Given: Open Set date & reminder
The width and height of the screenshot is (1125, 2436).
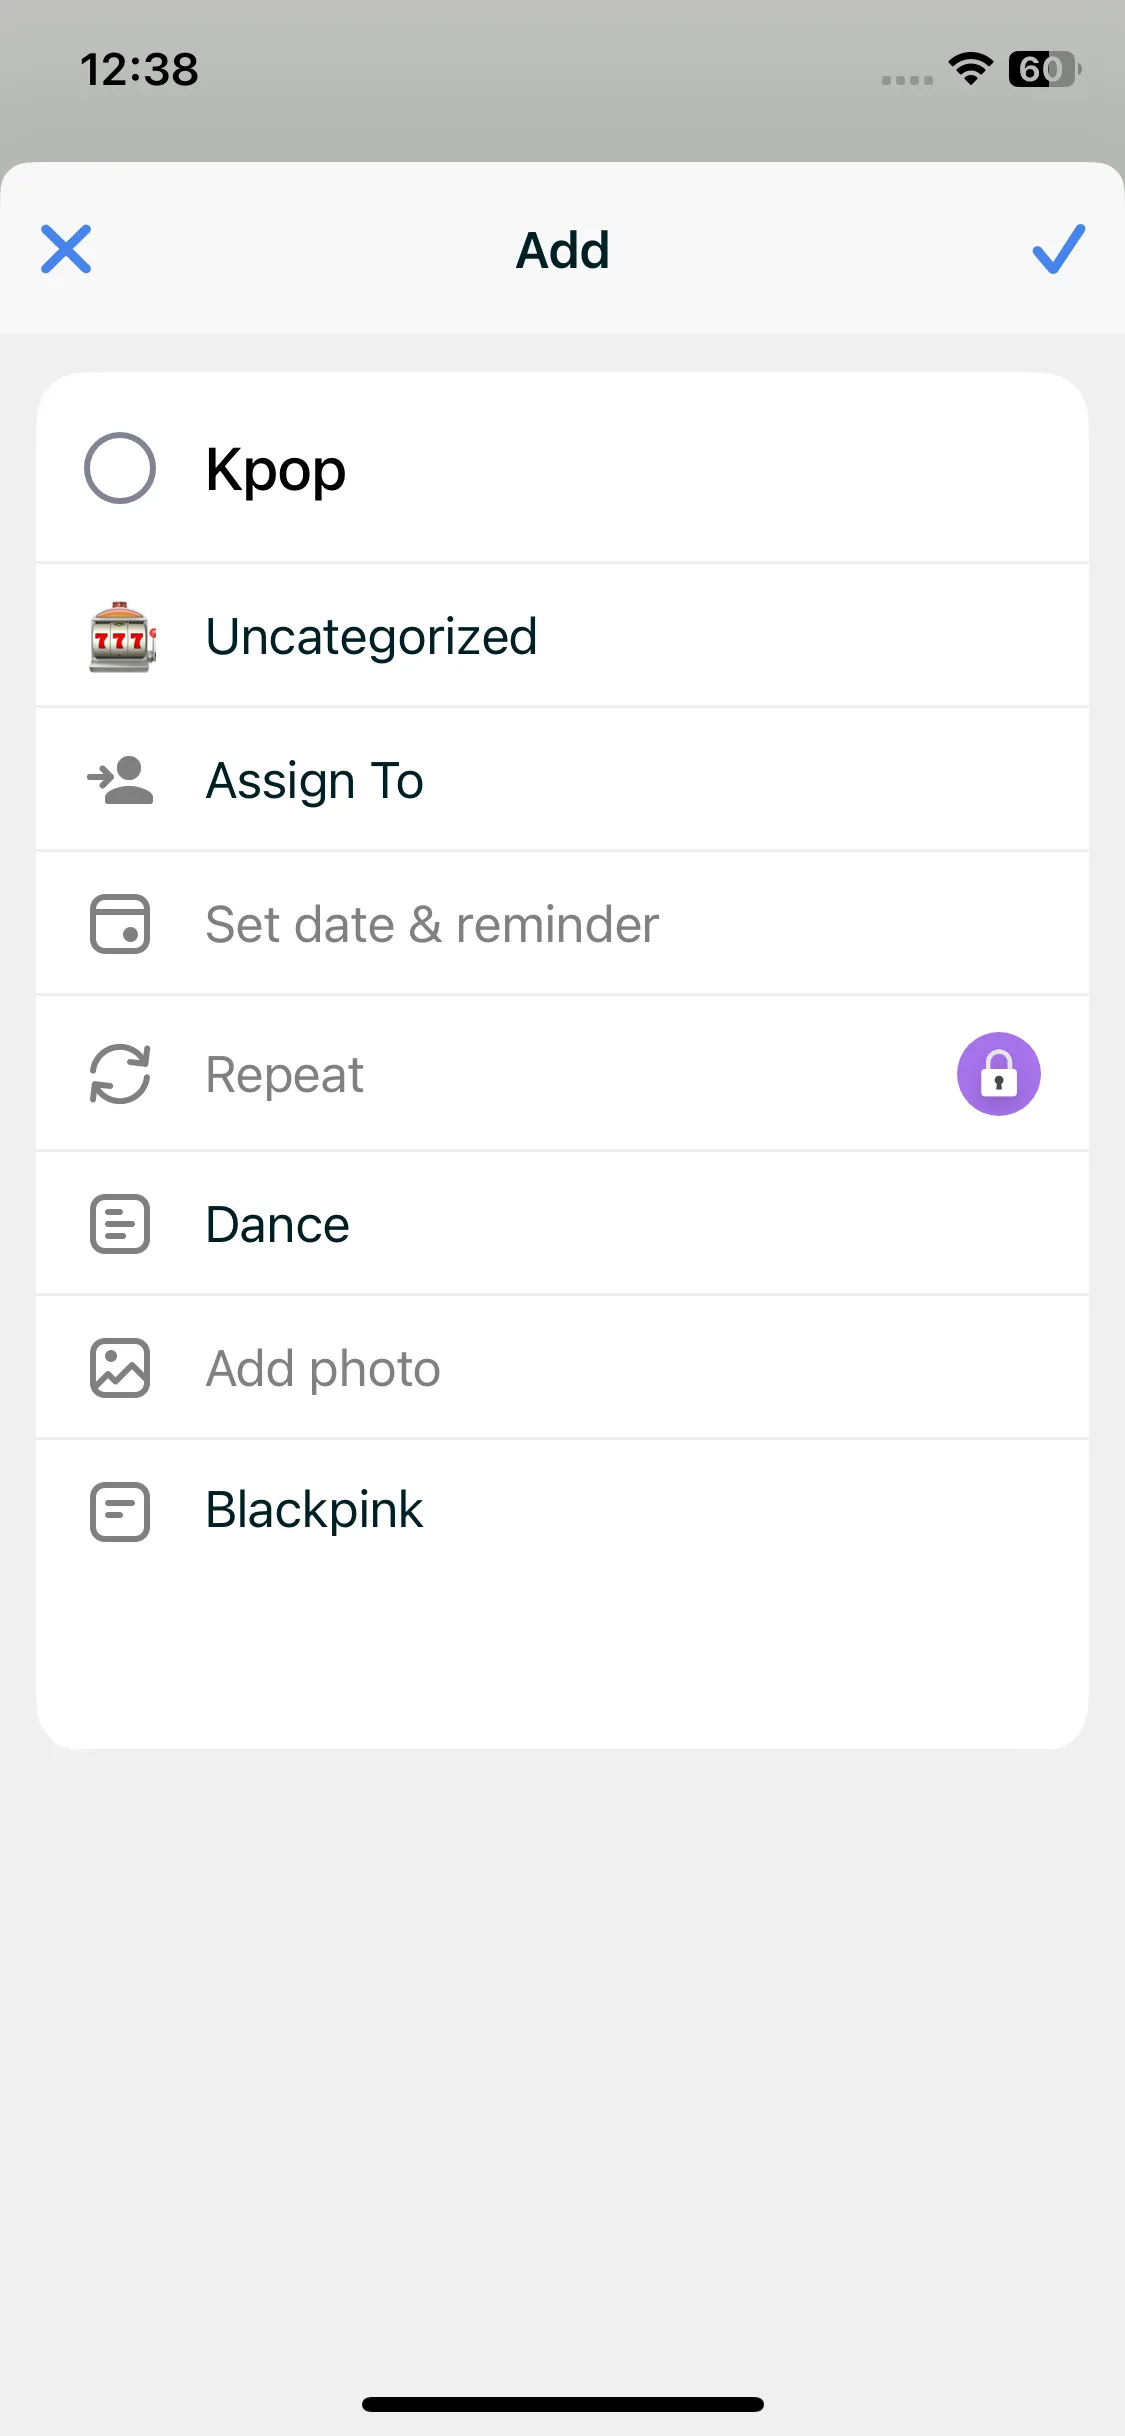Looking at the screenshot, I should pyautogui.click(x=432, y=924).
